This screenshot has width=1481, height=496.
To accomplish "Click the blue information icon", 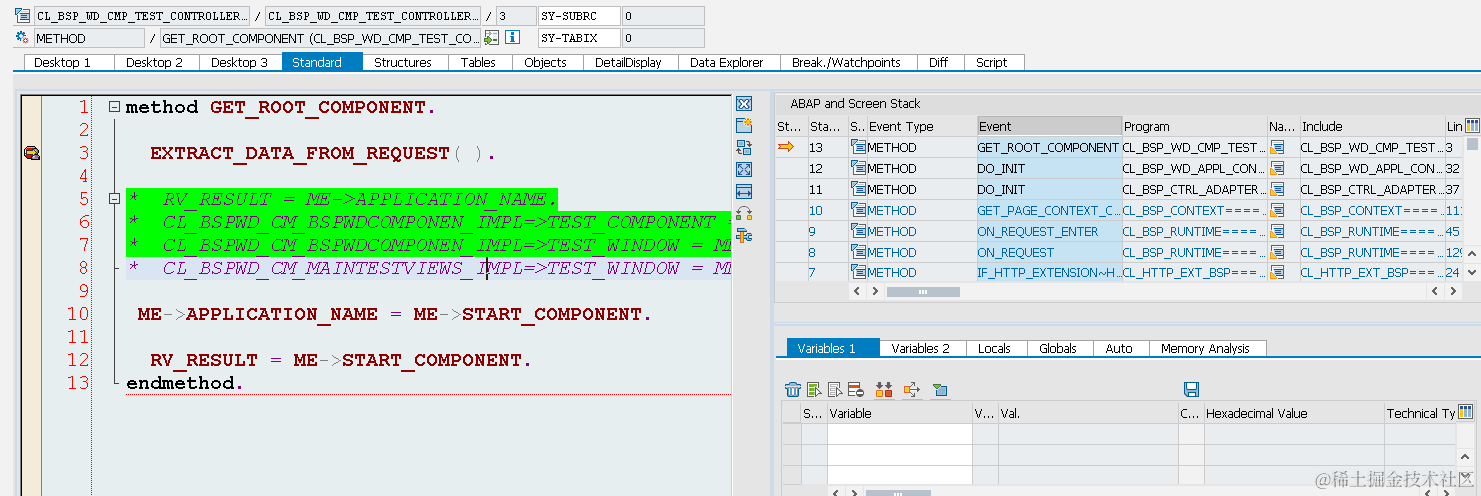I will click(x=512, y=38).
